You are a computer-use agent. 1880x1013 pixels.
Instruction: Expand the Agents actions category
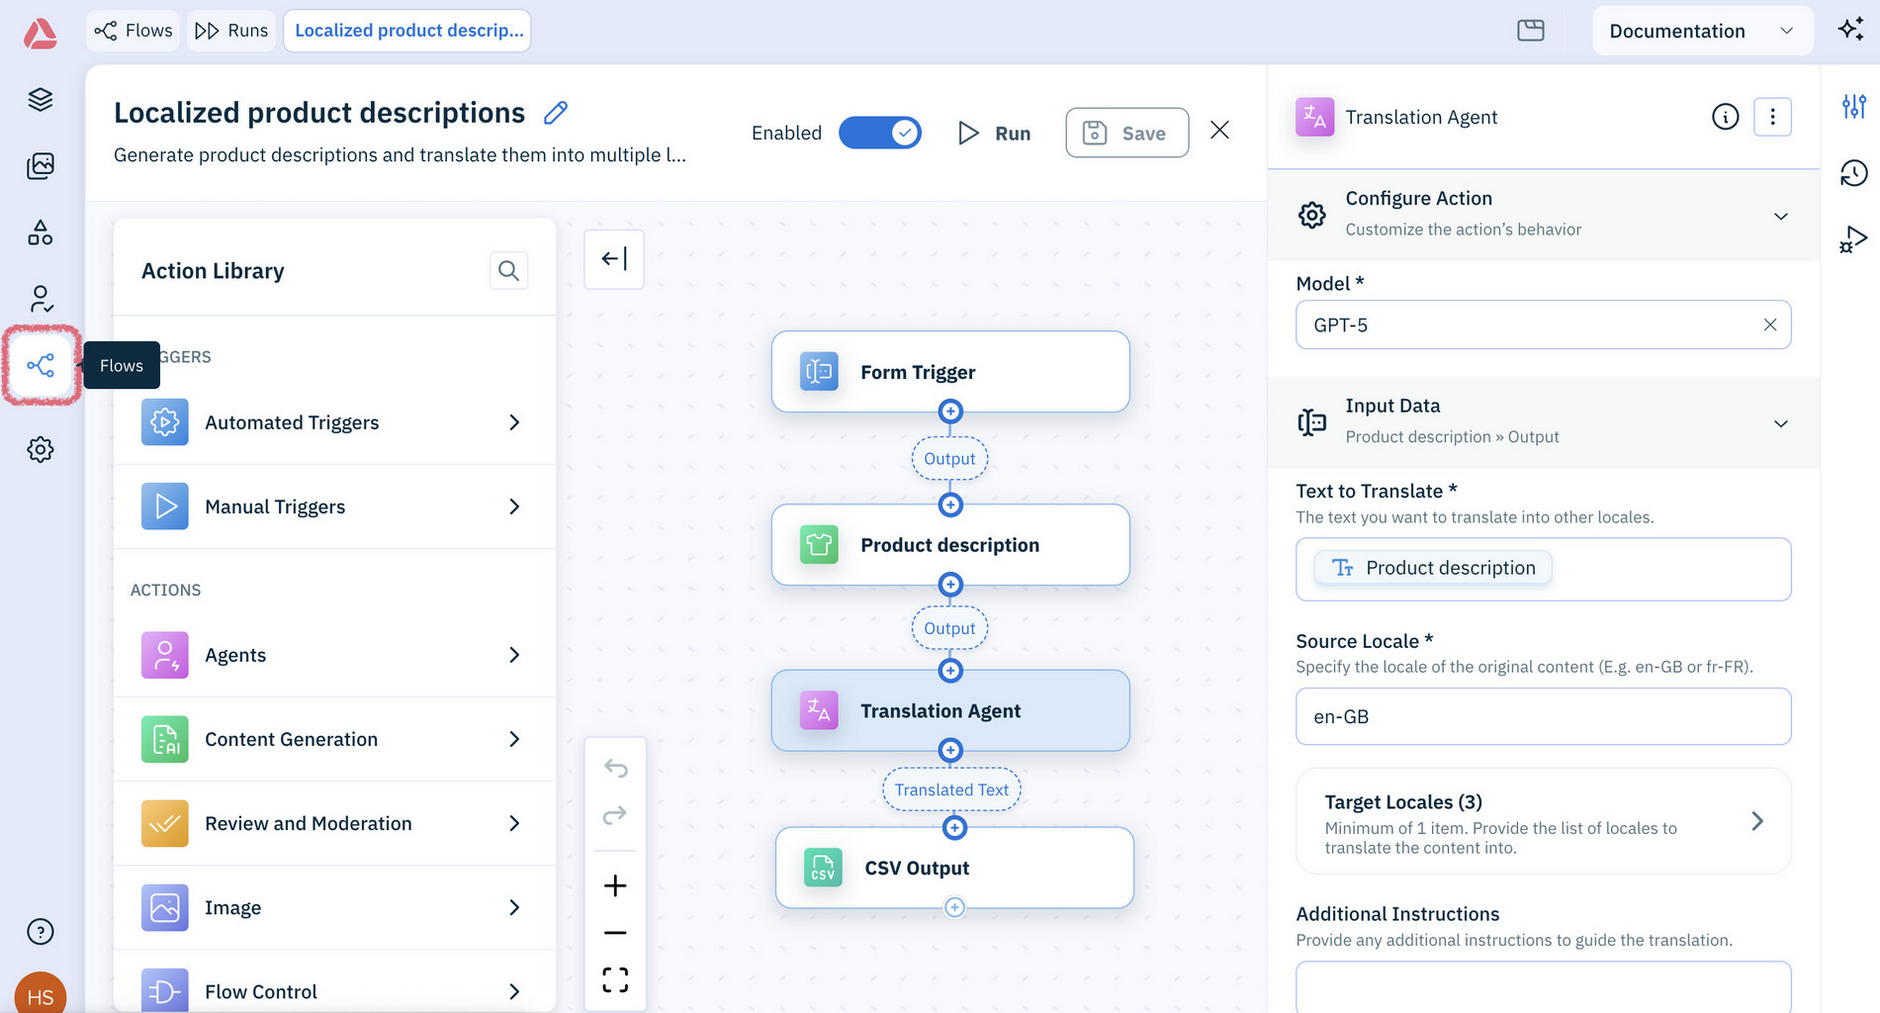coord(334,655)
